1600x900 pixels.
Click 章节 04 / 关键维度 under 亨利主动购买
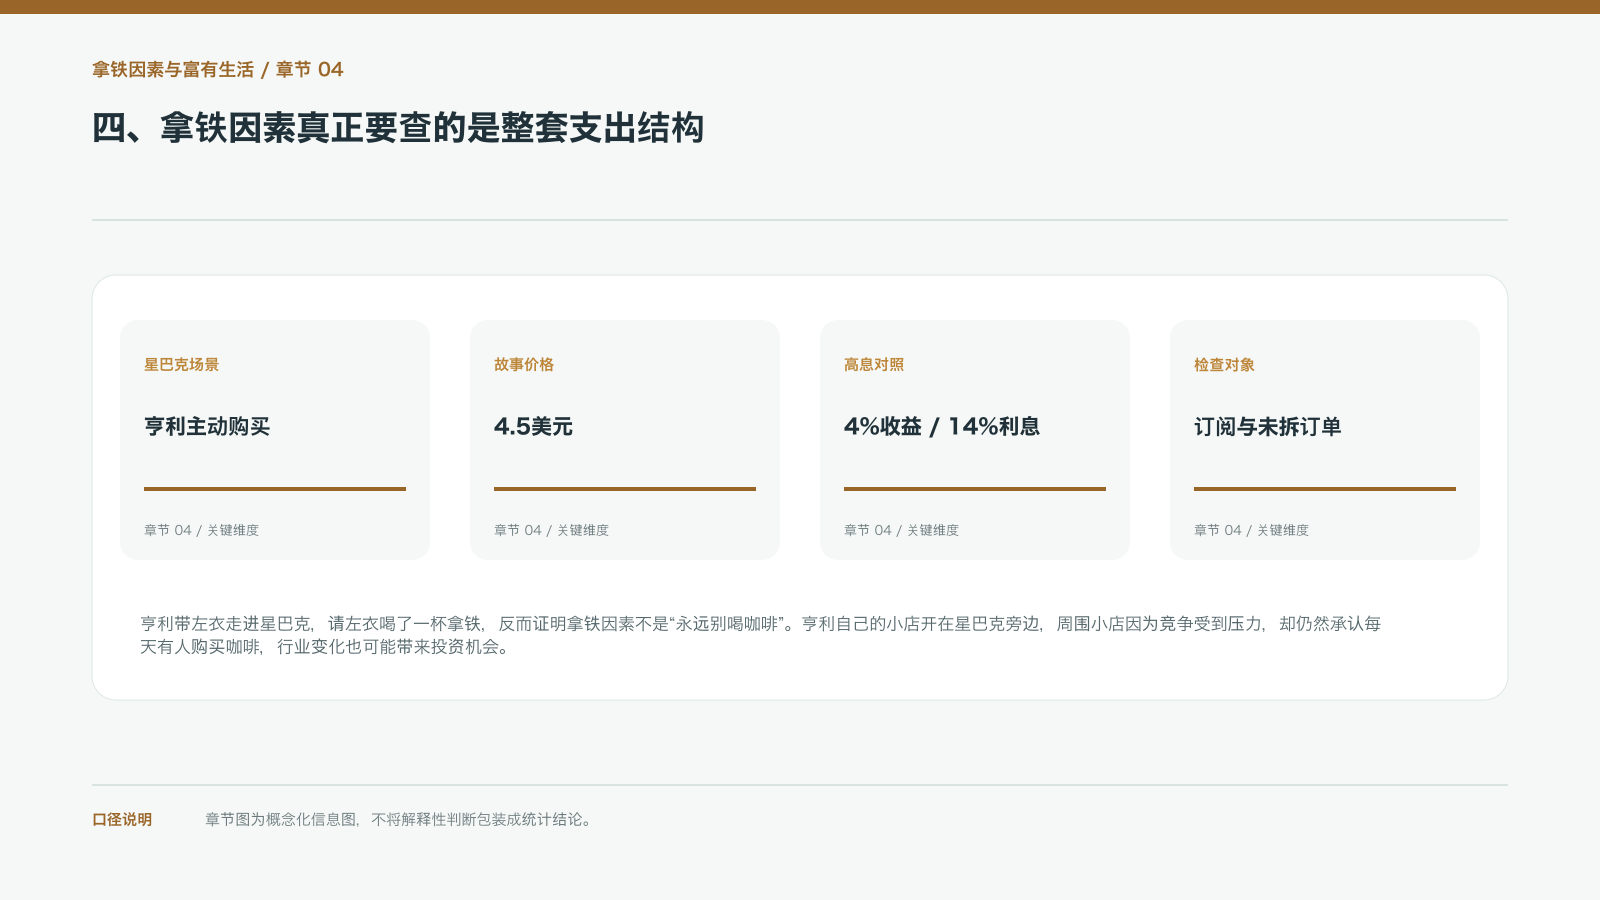201,530
